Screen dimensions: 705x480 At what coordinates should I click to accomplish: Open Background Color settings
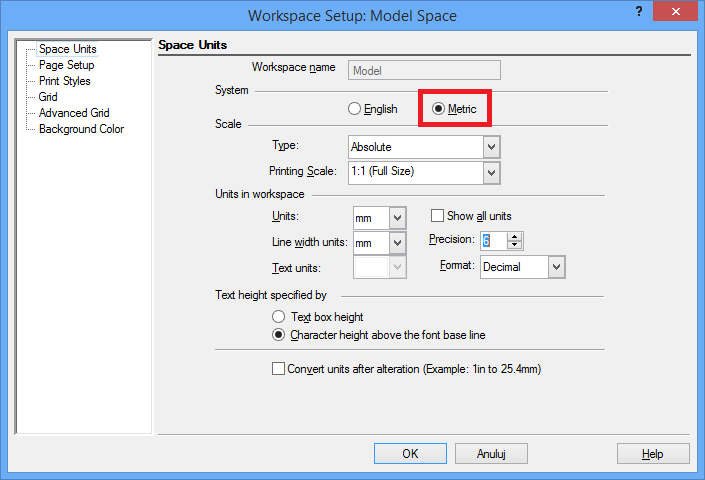tap(81, 129)
